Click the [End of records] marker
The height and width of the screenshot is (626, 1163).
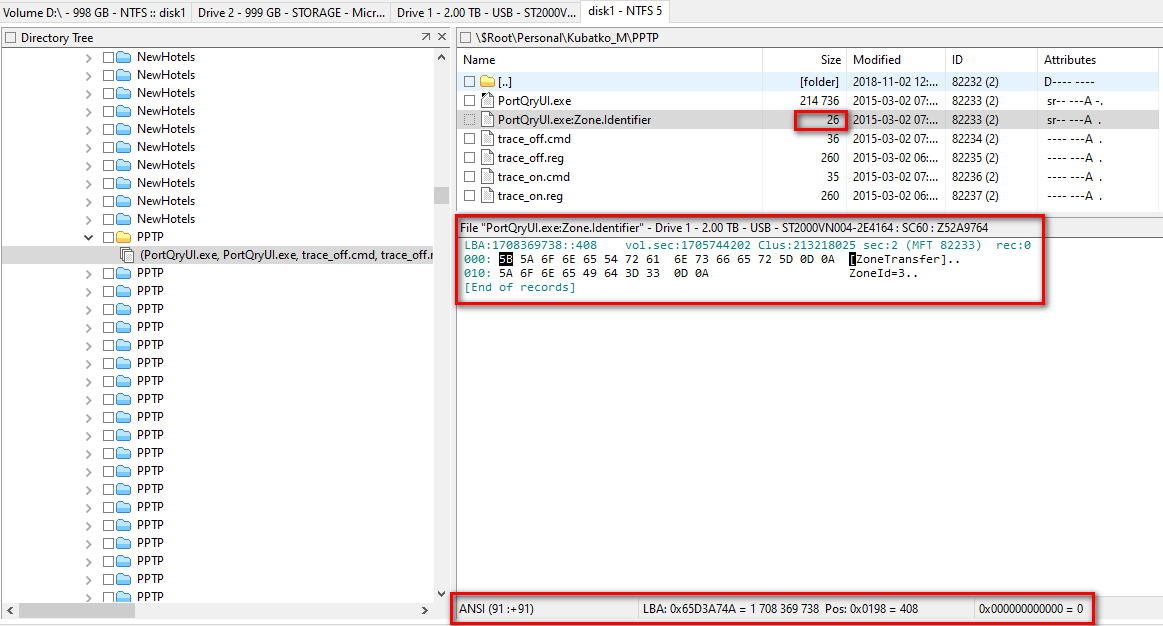pos(520,288)
